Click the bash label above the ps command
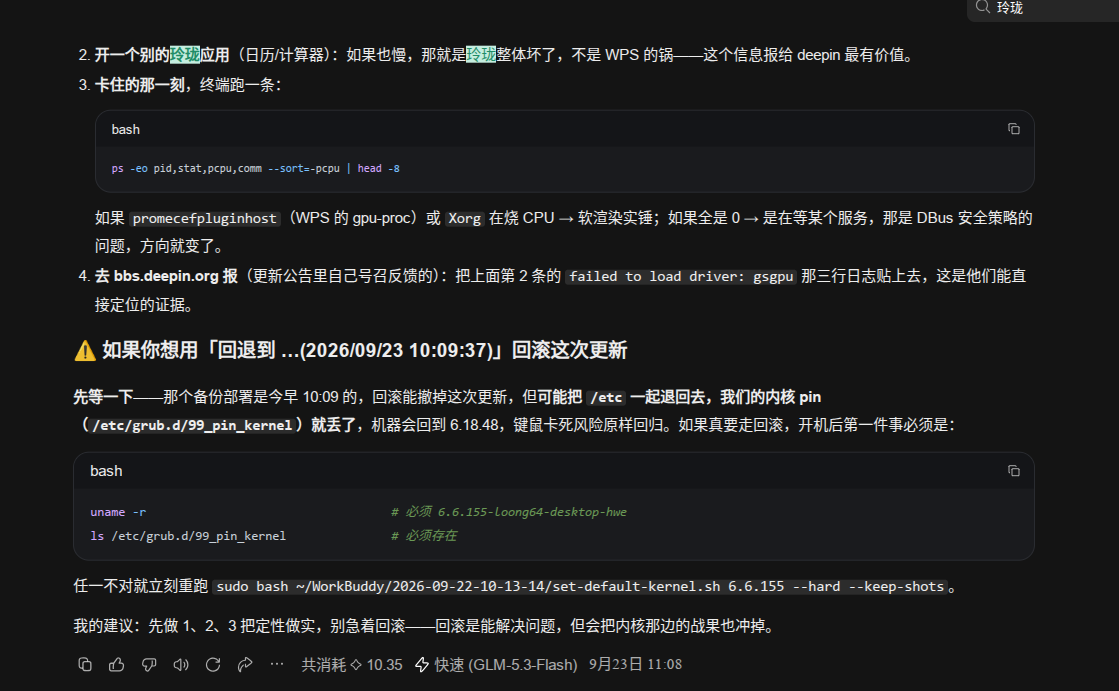The image size is (1119, 691). point(126,129)
